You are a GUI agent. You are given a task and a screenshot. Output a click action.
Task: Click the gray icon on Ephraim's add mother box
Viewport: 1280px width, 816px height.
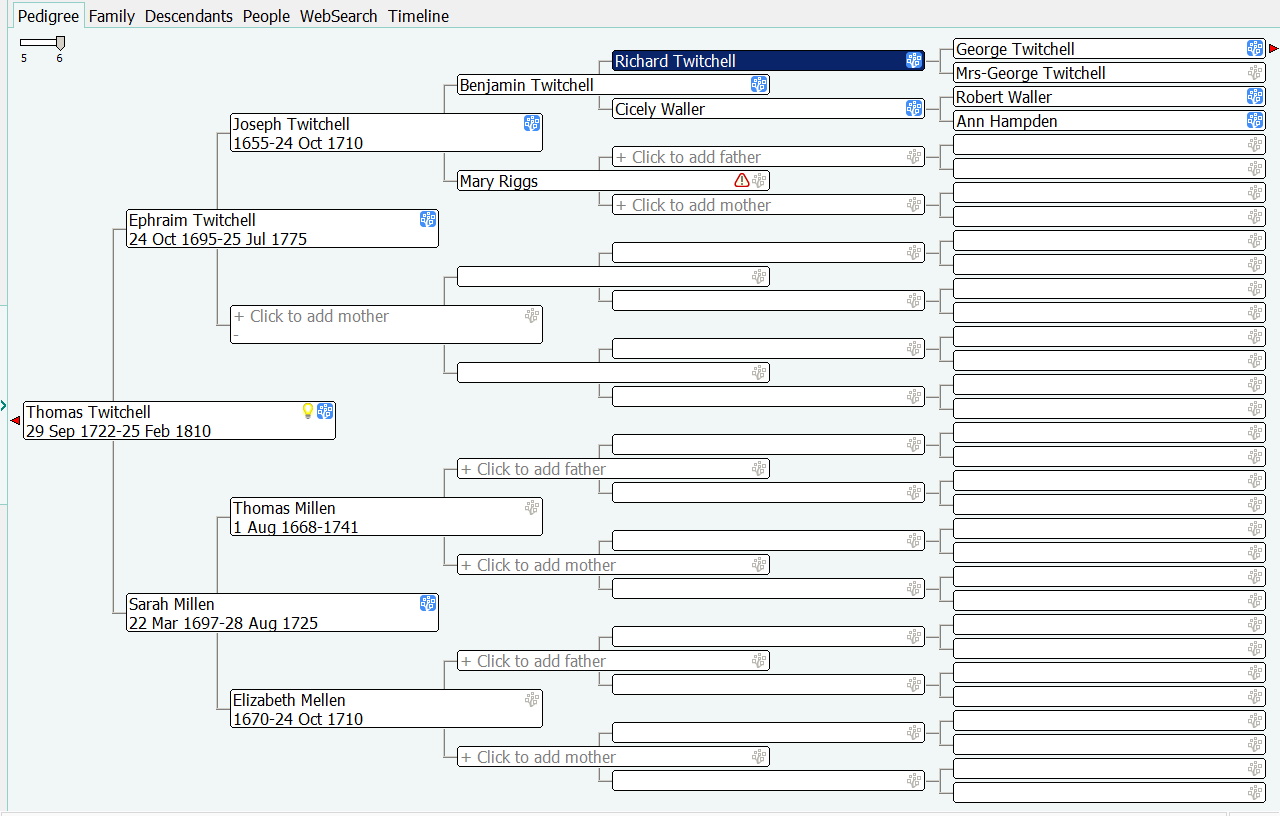pyautogui.click(x=532, y=315)
